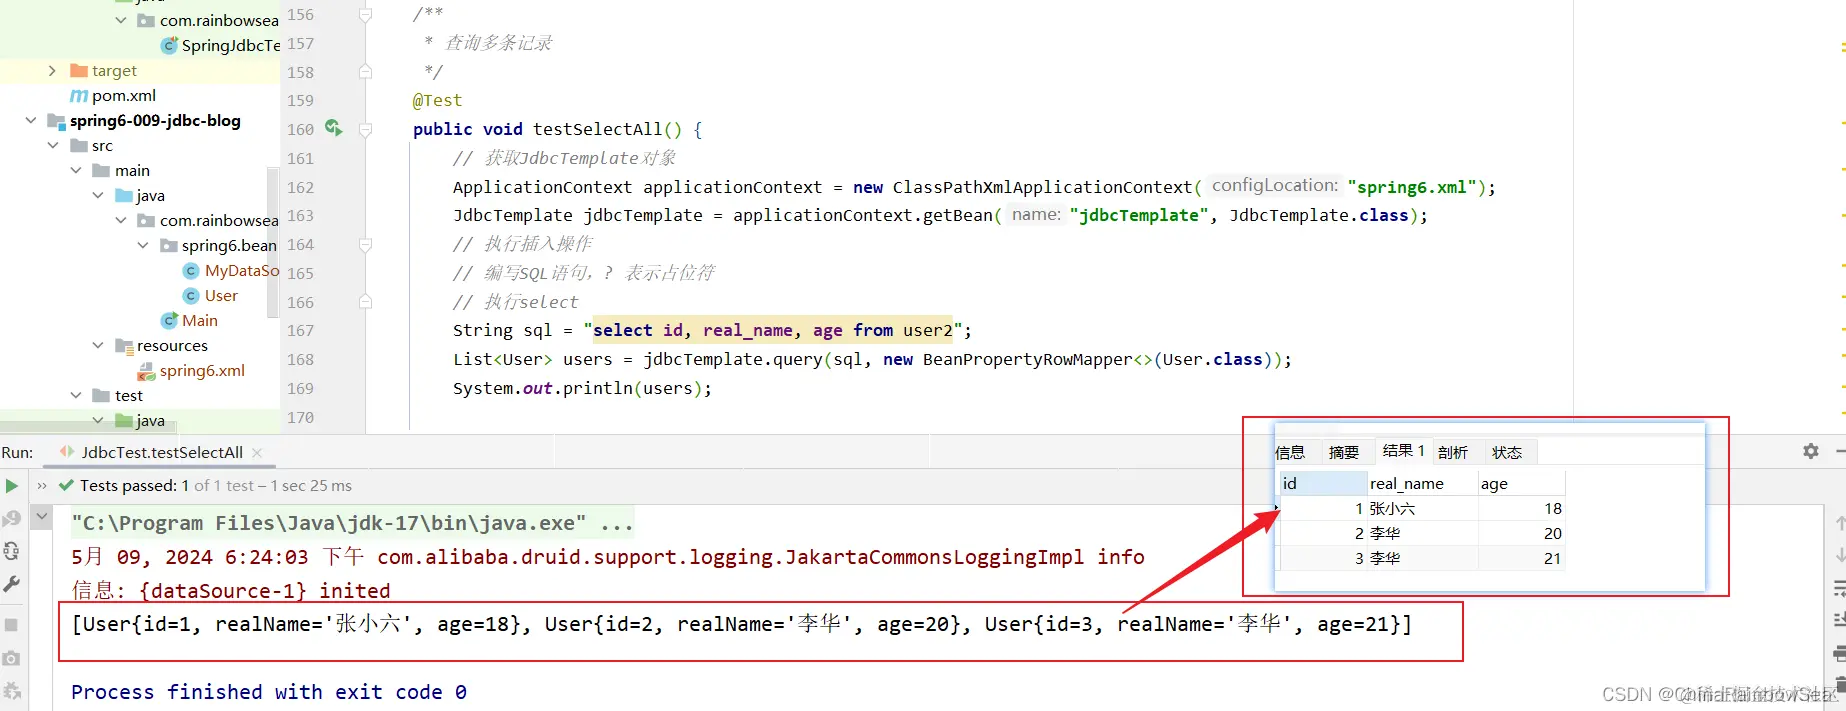Click the SQL select string on line 167
This screenshot has height=711, width=1846.
tap(773, 330)
